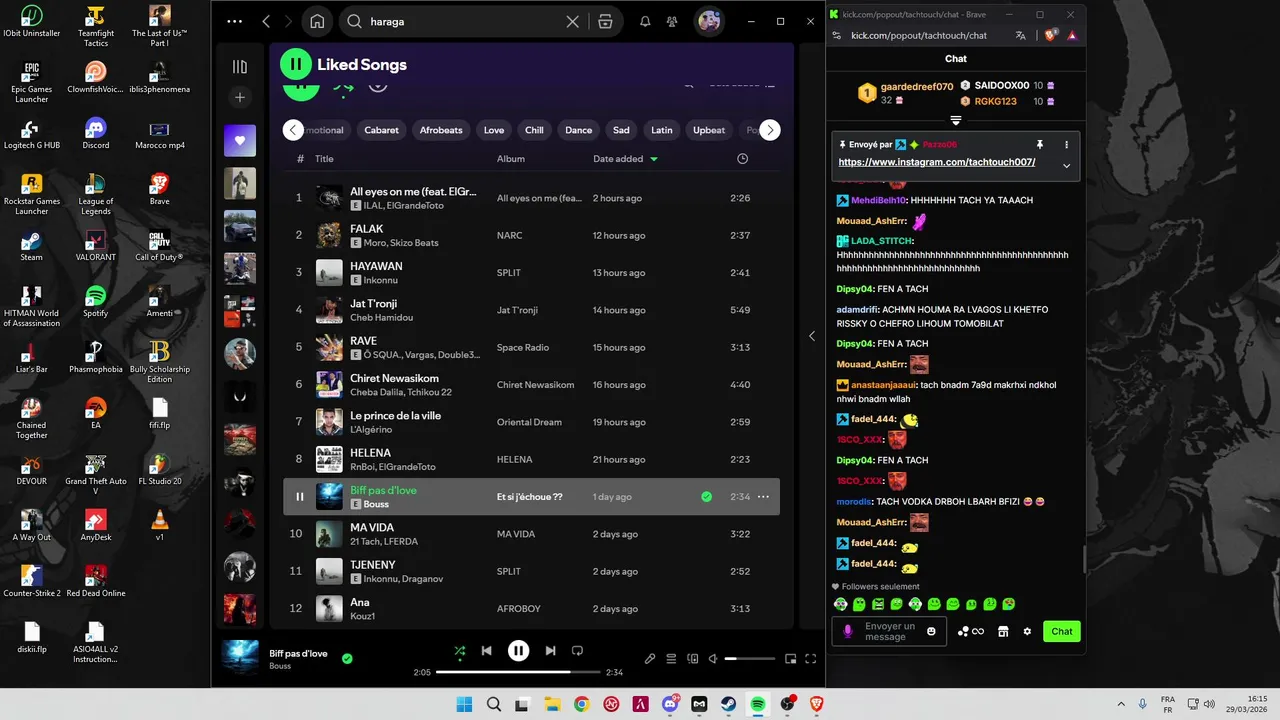Screen dimensions: 1280x720
Task: Select the Upbeat filter chip
Action: point(709,130)
